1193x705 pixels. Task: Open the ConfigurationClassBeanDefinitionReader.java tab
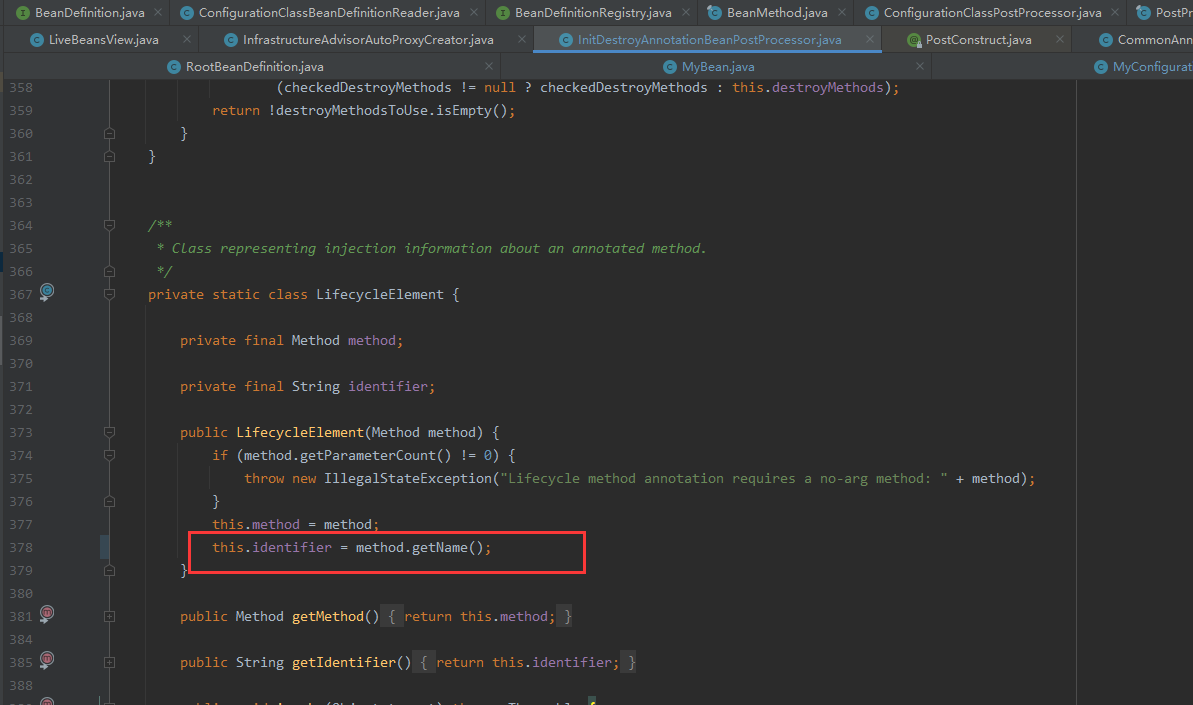coord(329,12)
